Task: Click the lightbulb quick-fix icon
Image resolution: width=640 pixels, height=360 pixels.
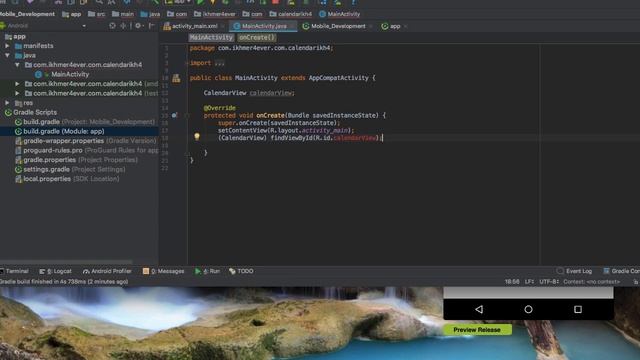Action: point(197,137)
